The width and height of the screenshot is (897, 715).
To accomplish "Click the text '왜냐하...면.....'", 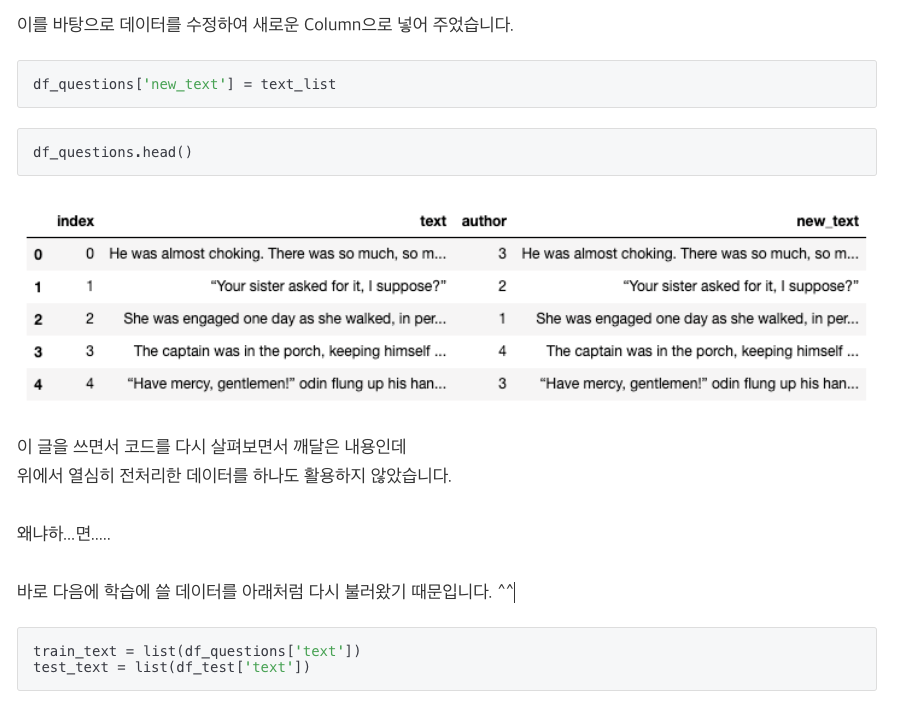I will click(x=63, y=534).
